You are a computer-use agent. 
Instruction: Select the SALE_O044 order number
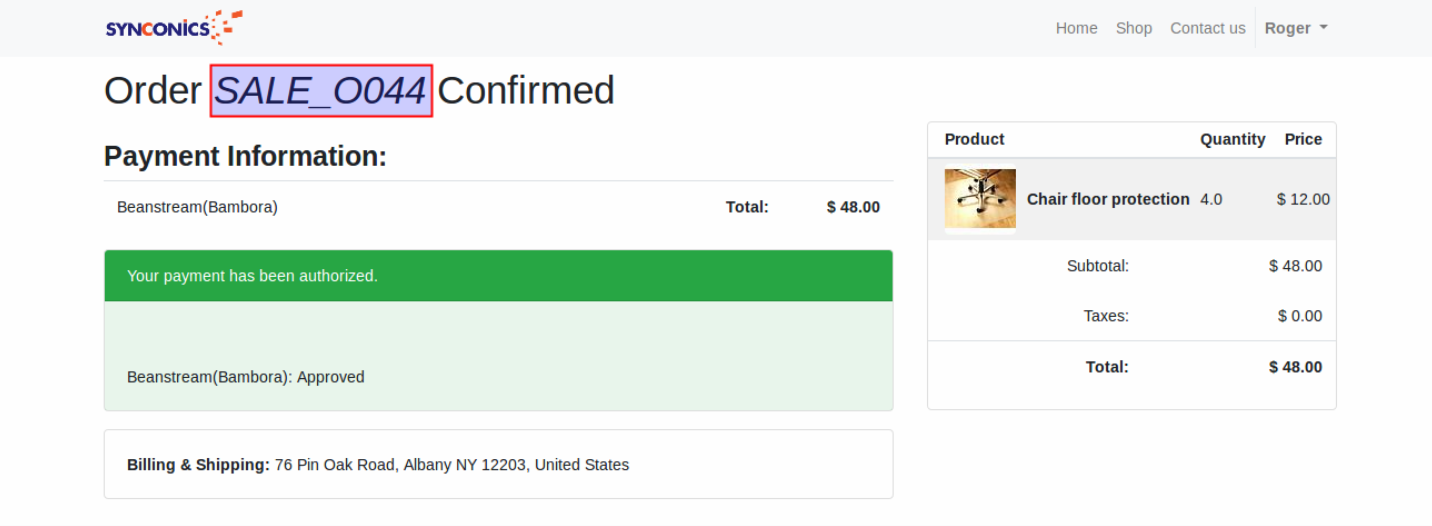pyautogui.click(x=321, y=91)
